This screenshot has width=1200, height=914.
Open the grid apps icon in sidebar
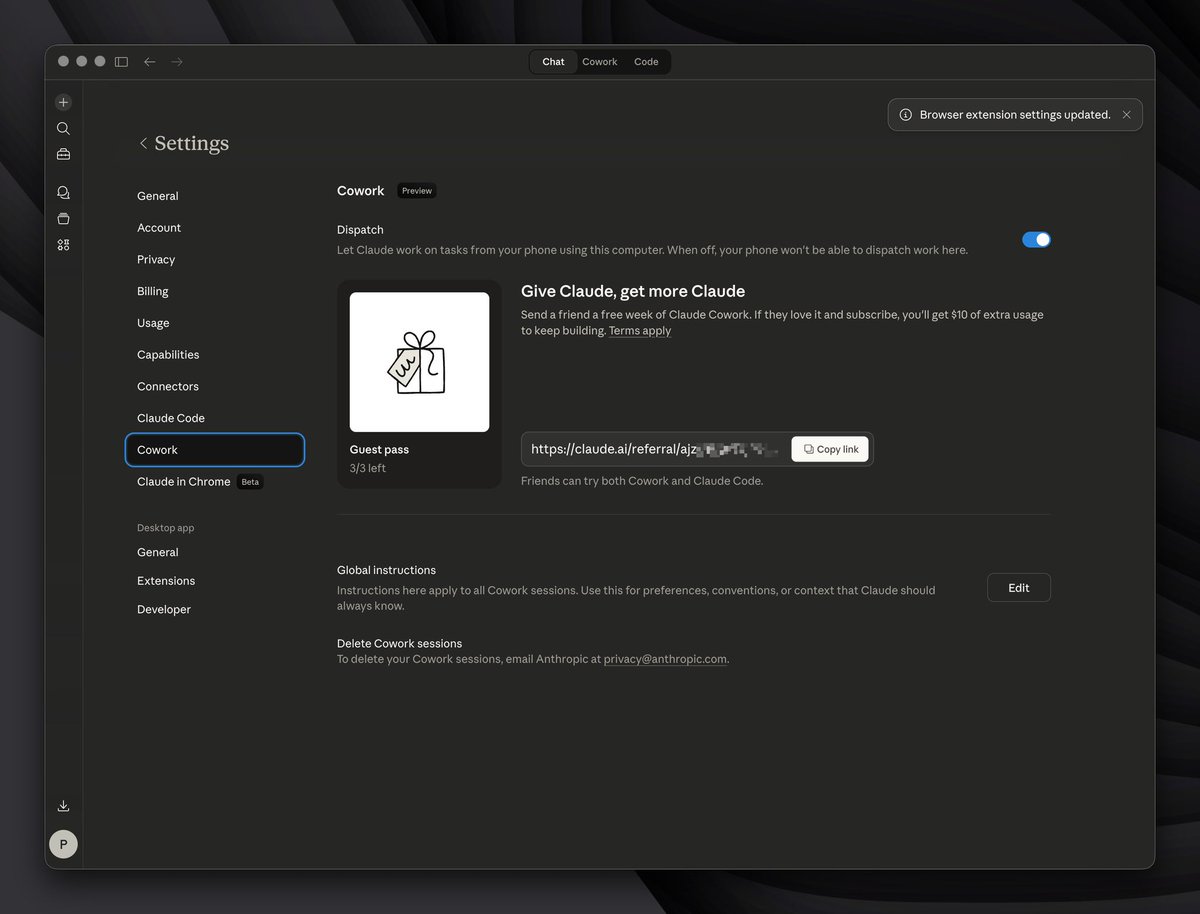click(63, 244)
